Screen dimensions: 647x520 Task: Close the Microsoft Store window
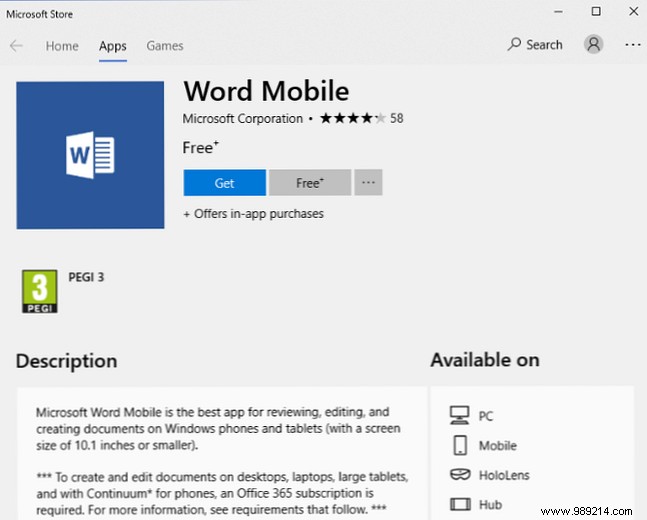pyautogui.click(x=634, y=12)
